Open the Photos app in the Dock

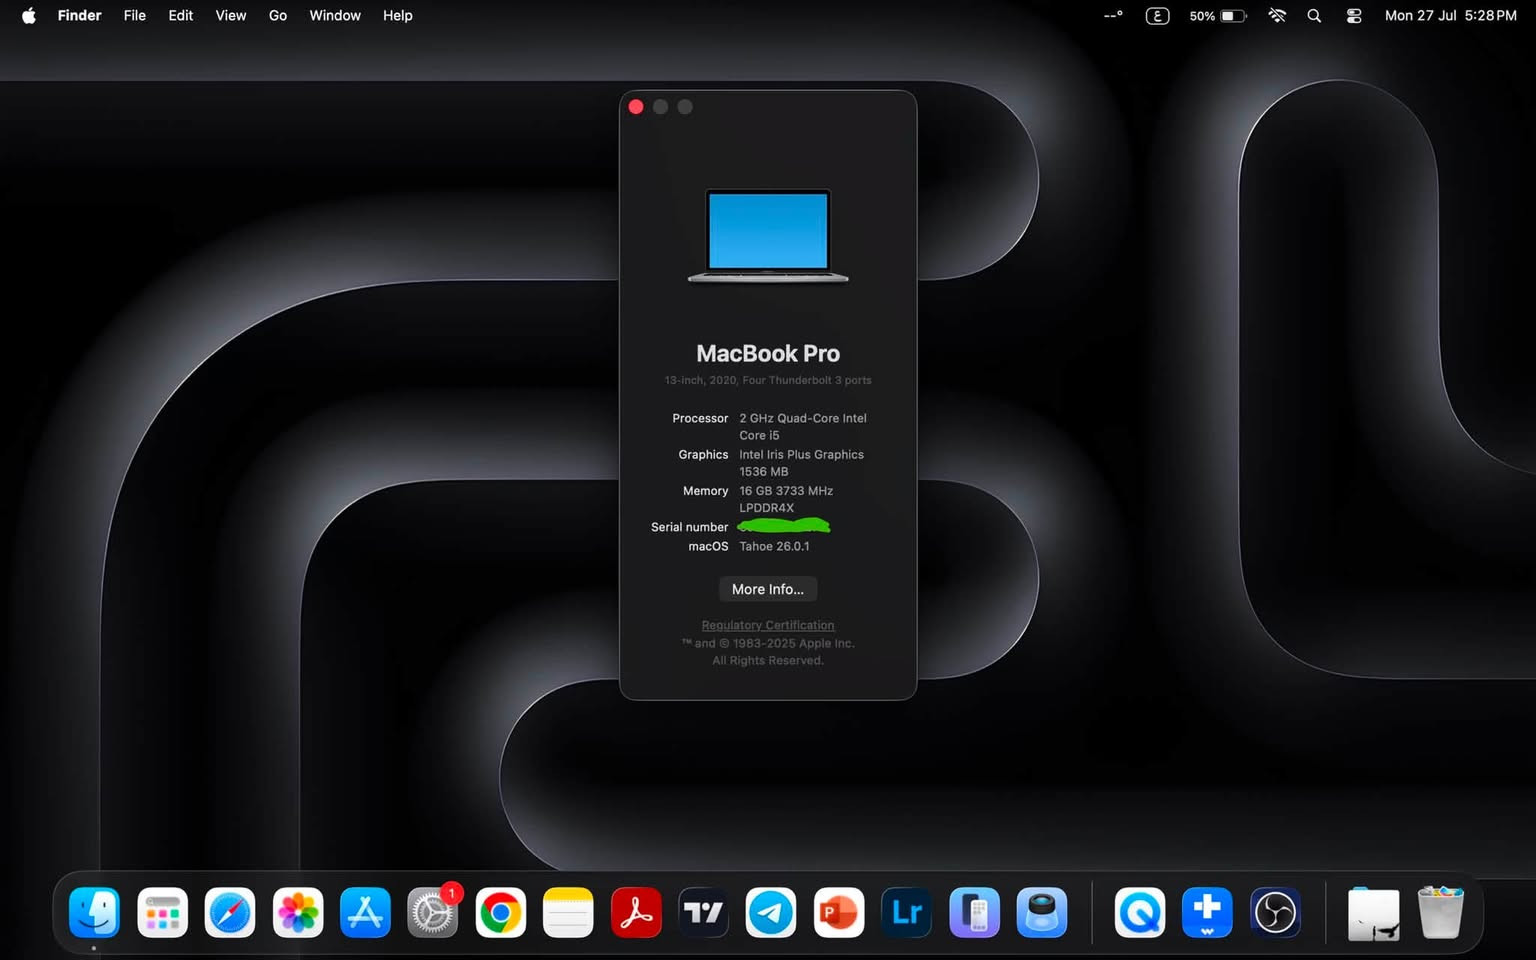tap(298, 912)
